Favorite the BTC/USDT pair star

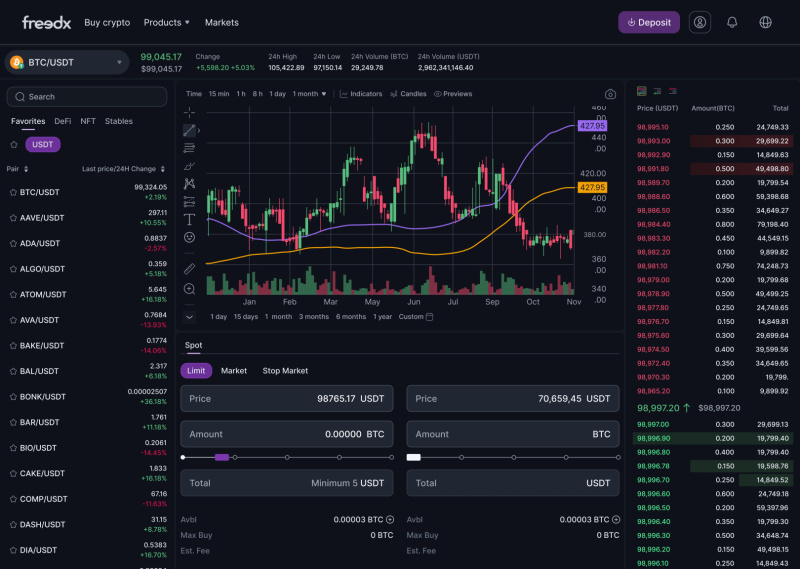point(13,192)
